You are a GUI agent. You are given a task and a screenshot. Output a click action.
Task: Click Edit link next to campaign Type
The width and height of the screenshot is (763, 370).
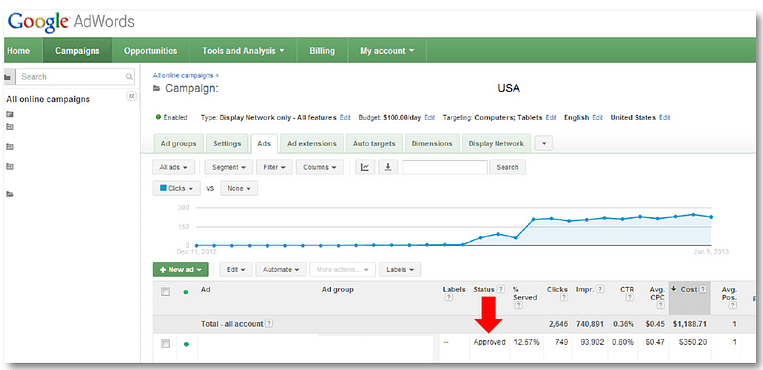[x=345, y=117]
